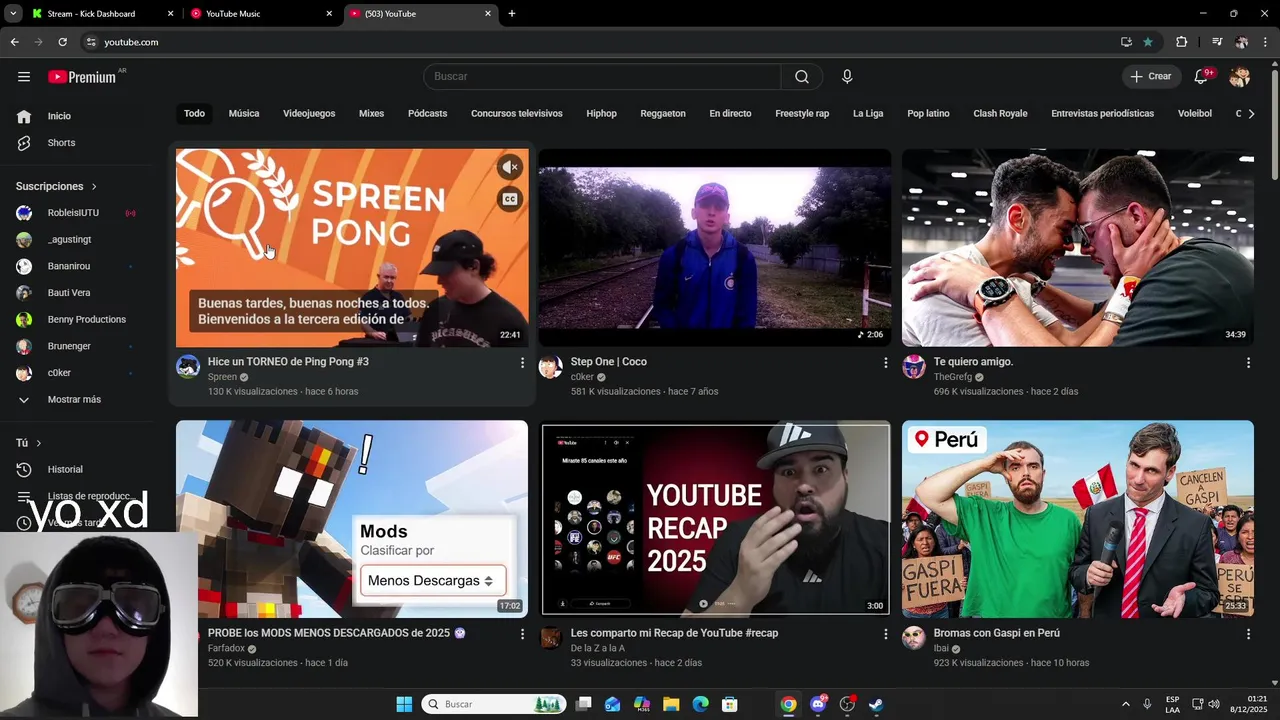The height and width of the screenshot is (720, 1280).
Task: Select the Todo chip
Action: [x=194, y=114]
